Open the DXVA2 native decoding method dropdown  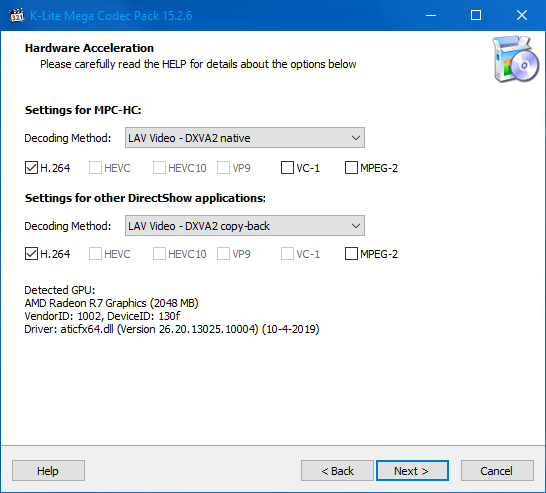pos(245,138)
